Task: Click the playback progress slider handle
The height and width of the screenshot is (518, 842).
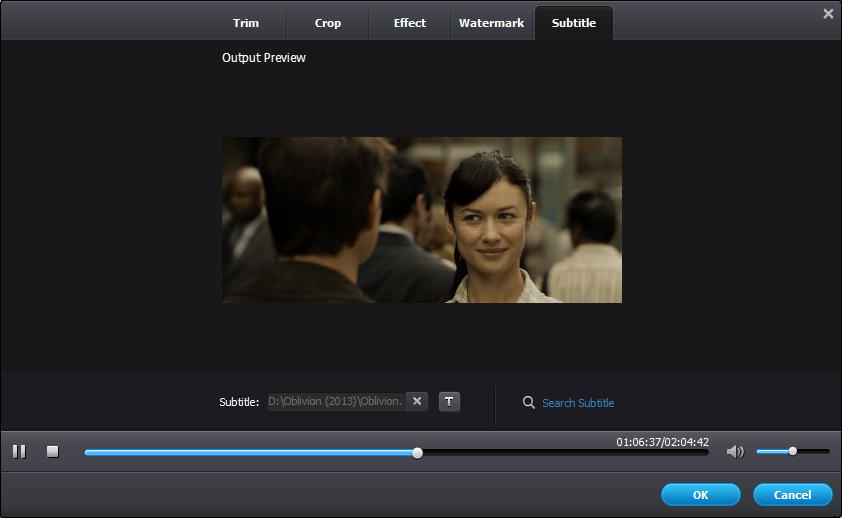Action: 417,453
